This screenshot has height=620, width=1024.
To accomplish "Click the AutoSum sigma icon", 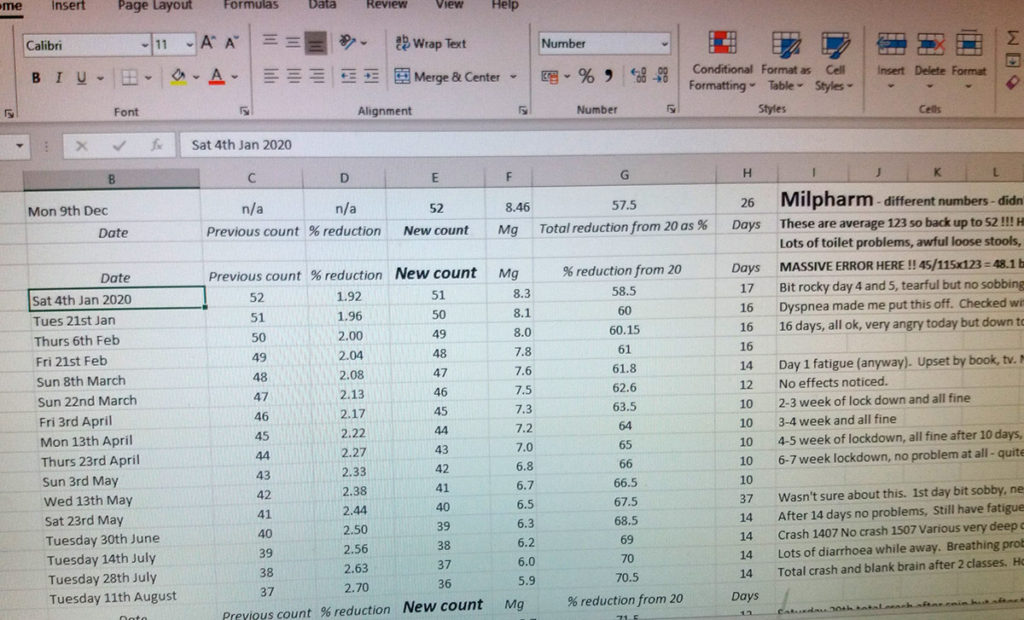I will click(1012, 39).
